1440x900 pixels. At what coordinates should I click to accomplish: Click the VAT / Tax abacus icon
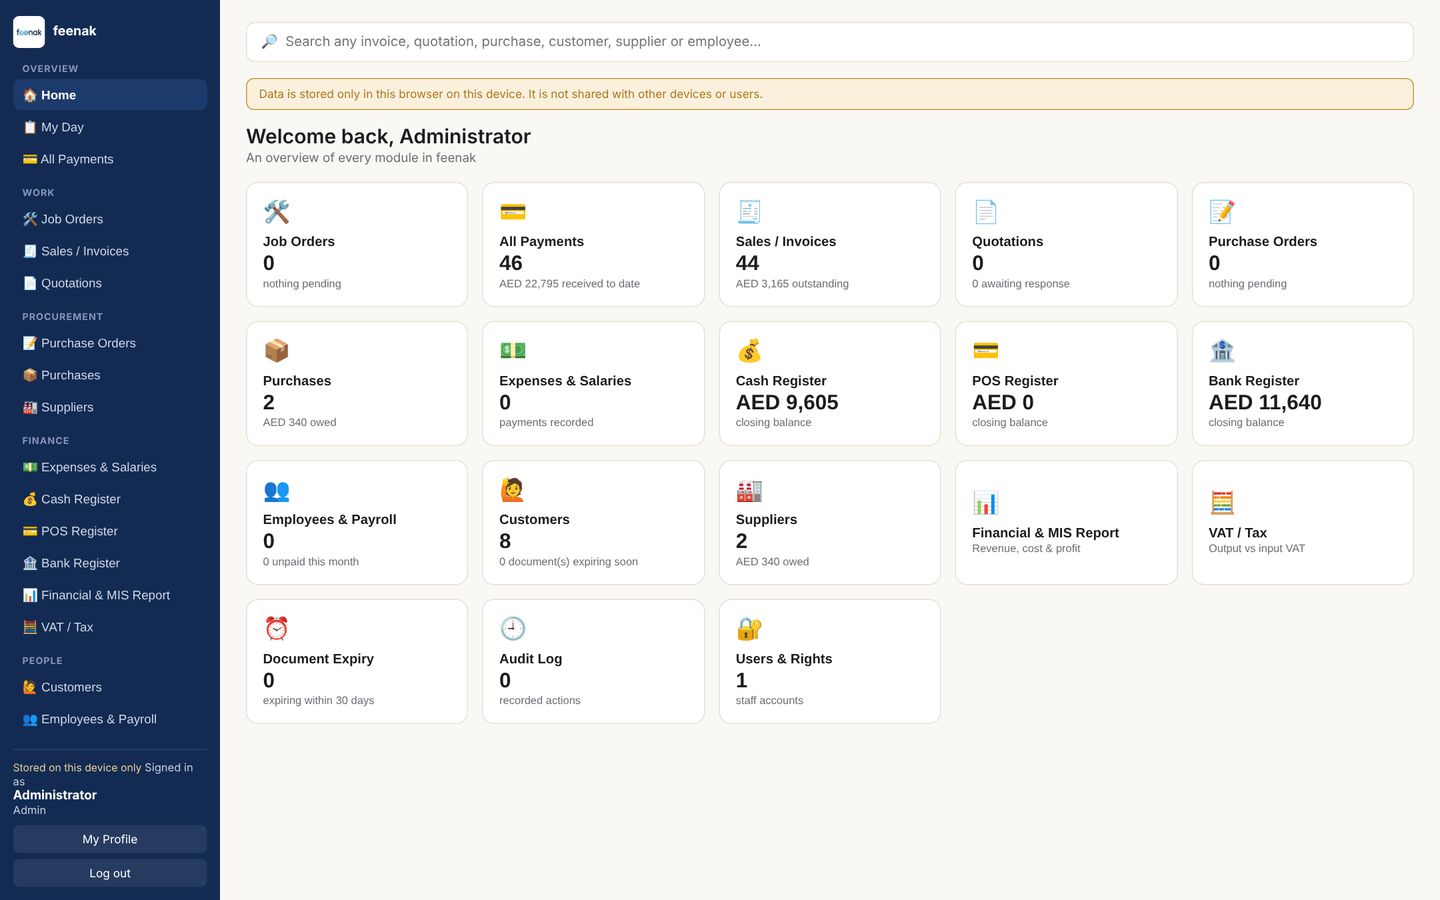pyautogui.click(x=1222, y=503)
